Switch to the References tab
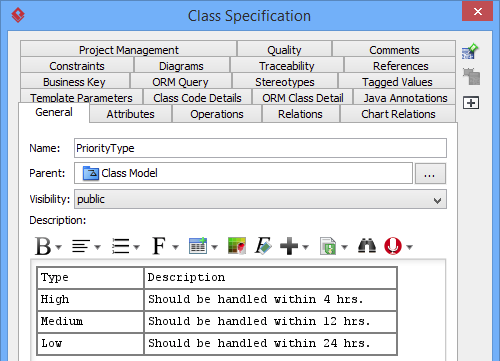The height and width of the screenshot is (361, 500). [x=400, y=66]
